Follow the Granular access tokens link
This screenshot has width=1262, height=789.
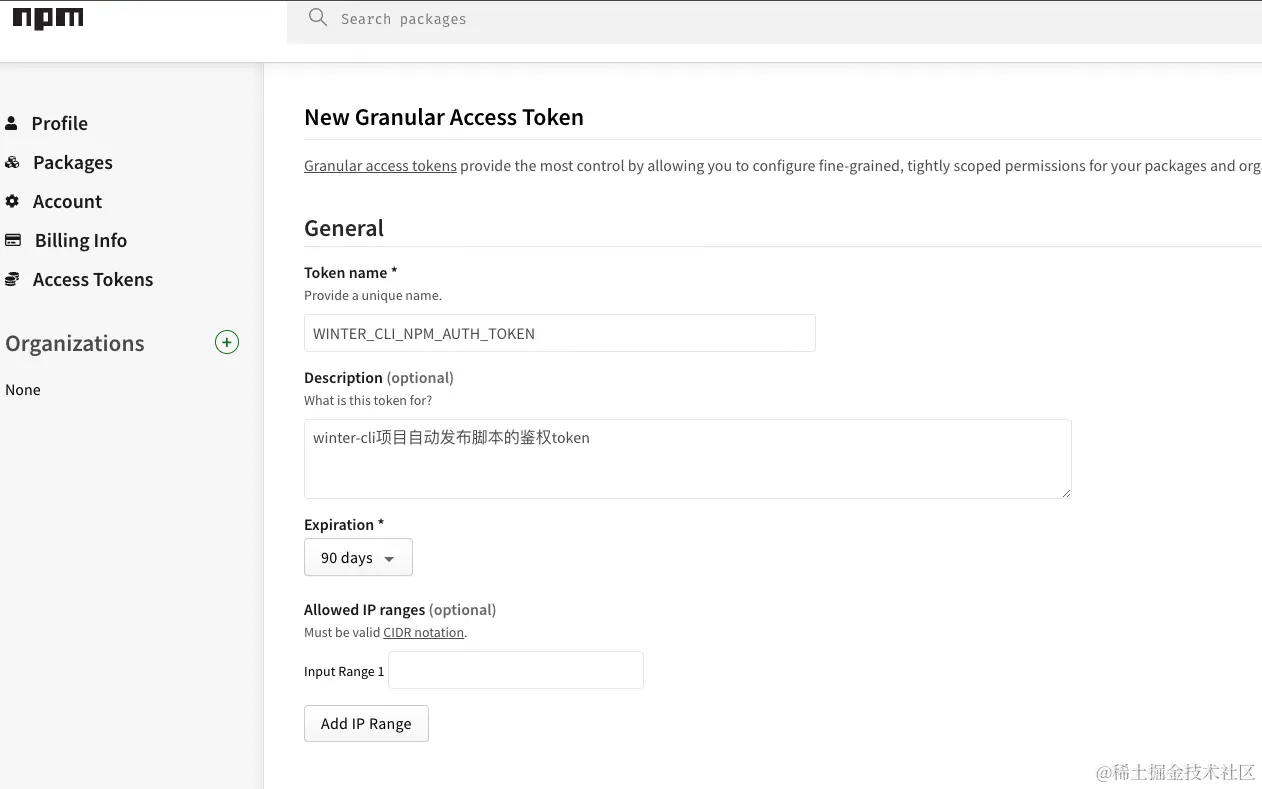[380, 166]
